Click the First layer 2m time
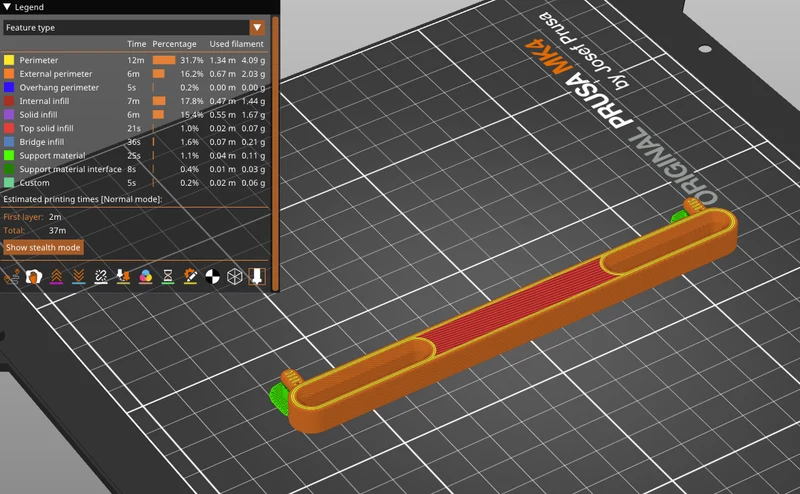Screen dimensions: 800x494 click(x=55, y=217)
